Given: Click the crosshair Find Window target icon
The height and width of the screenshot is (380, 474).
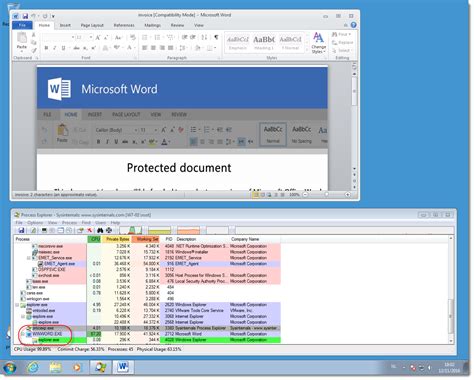Looking at the screenshot, I should click(x=109, y=230).
